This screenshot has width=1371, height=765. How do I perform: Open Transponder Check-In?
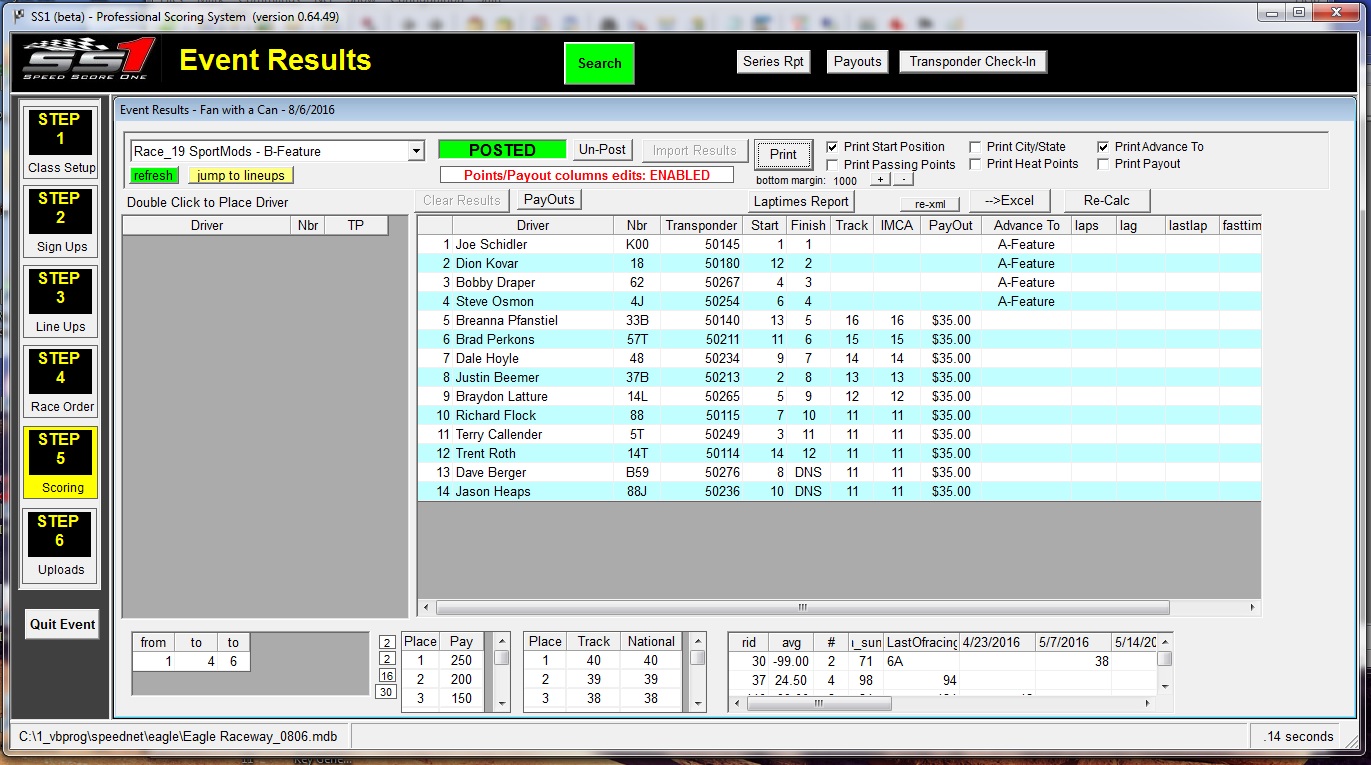(x=972, y=62)
